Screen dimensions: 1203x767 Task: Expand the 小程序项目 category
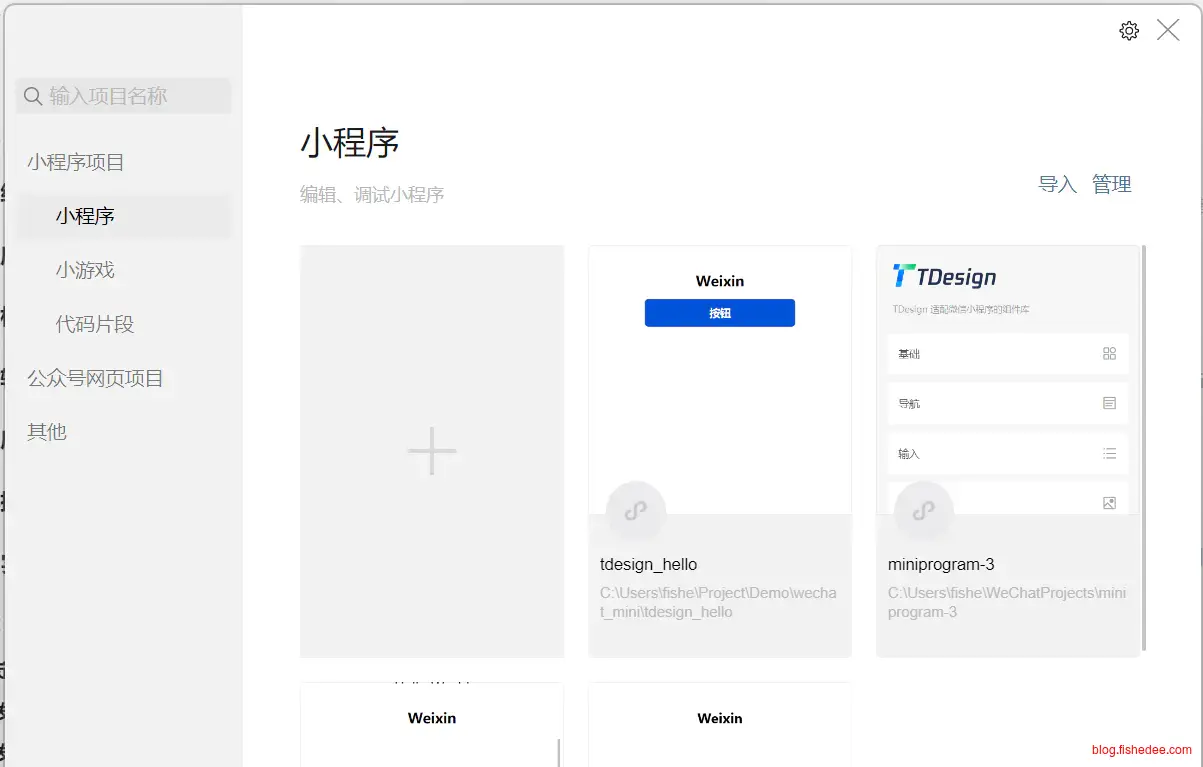(76, 162)
